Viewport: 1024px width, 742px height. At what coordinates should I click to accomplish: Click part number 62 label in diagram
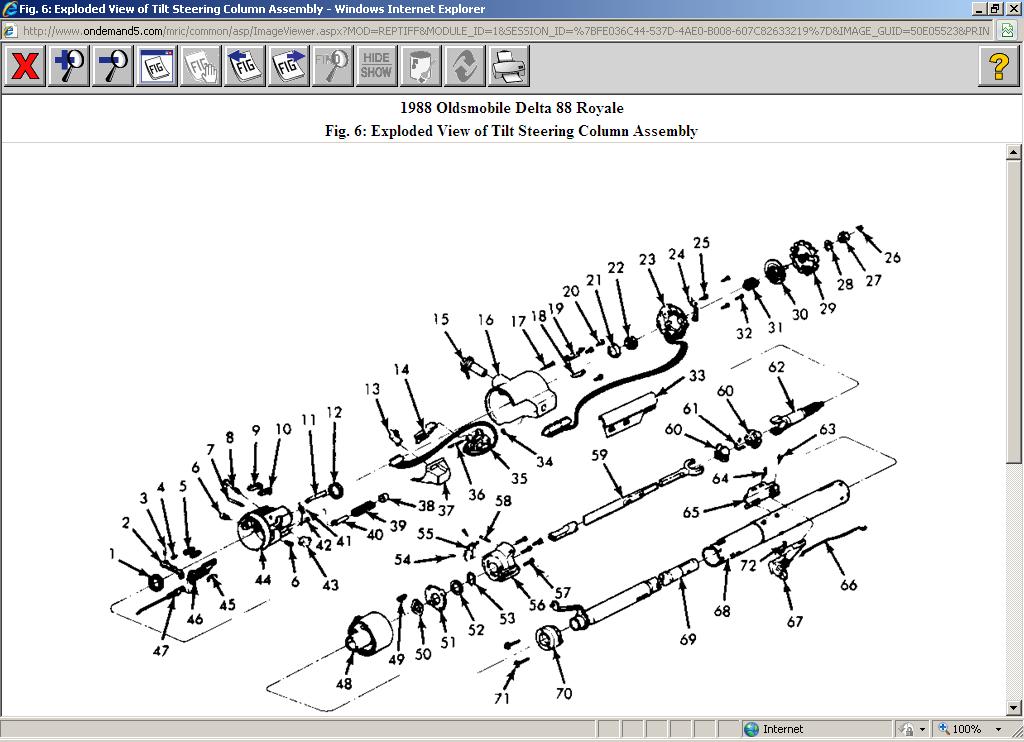(x=776, y=366)
